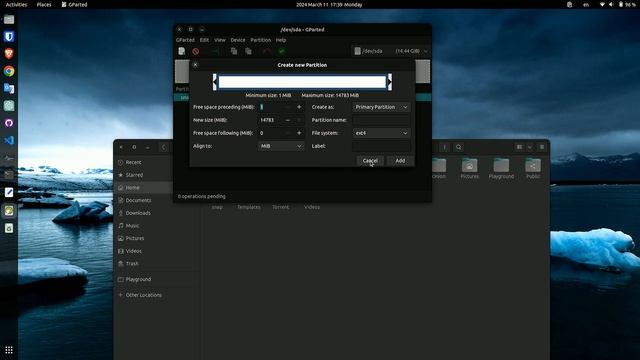The height and width of the screenshot is (360, 640).
Task: Click the left resize handle of partition bar
Action: click(x=215, y=82)
